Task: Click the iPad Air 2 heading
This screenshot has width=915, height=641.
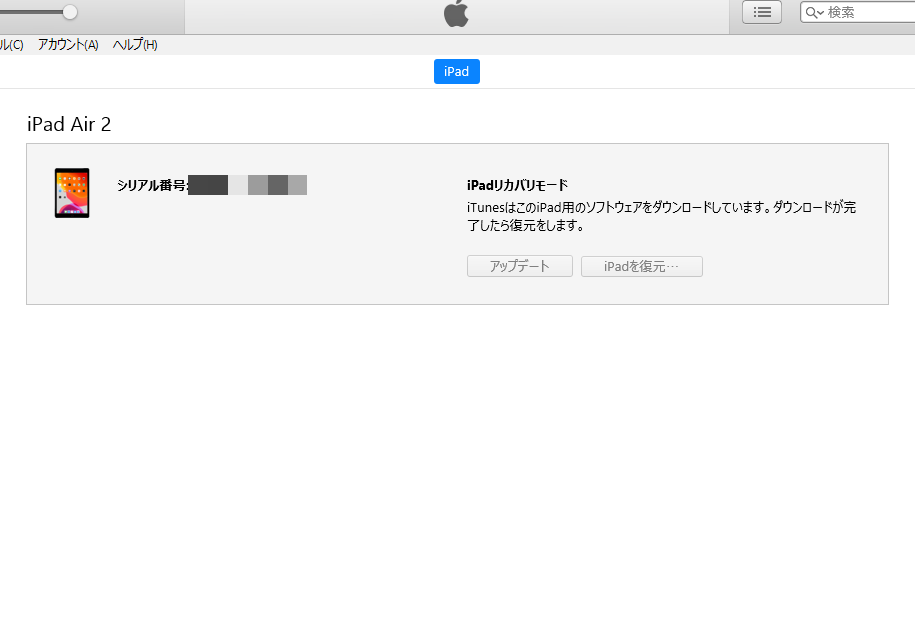Action: coord(69,124)
